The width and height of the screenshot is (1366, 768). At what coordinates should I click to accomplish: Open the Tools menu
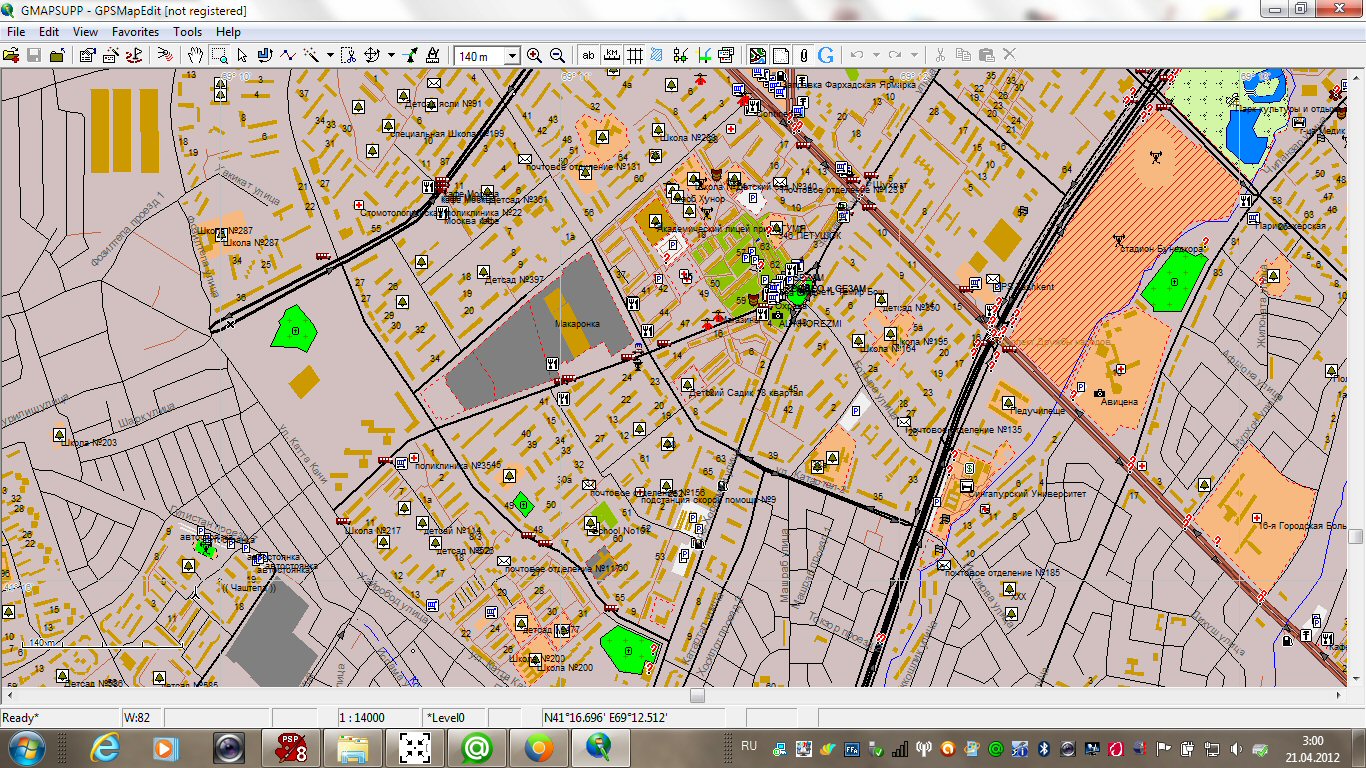[187, 32]
